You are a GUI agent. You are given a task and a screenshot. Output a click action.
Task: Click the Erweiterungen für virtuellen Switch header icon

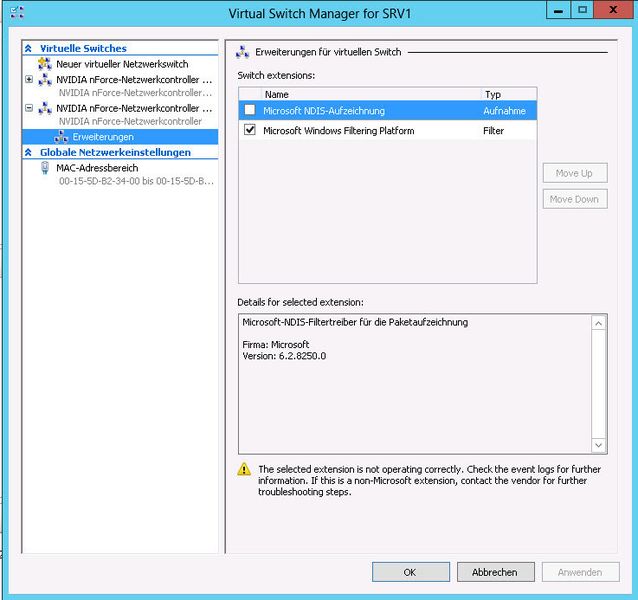point(243,51)
